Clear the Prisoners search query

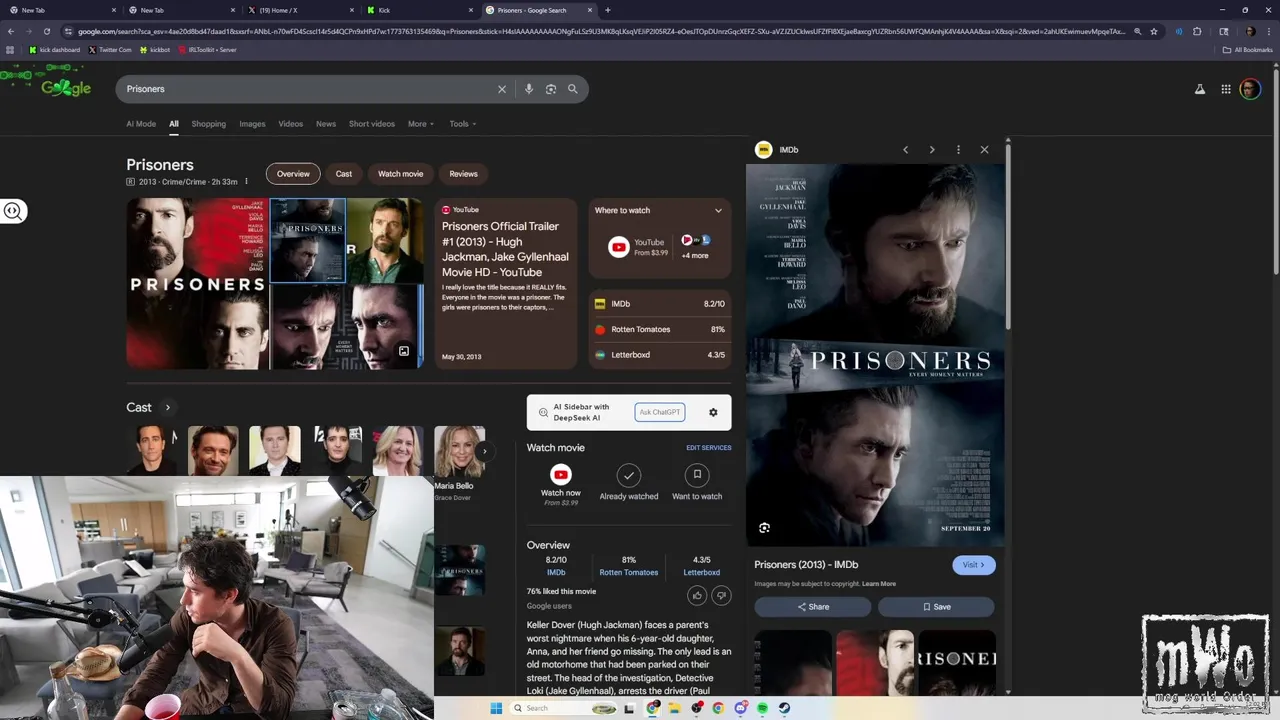coord(502,89)
